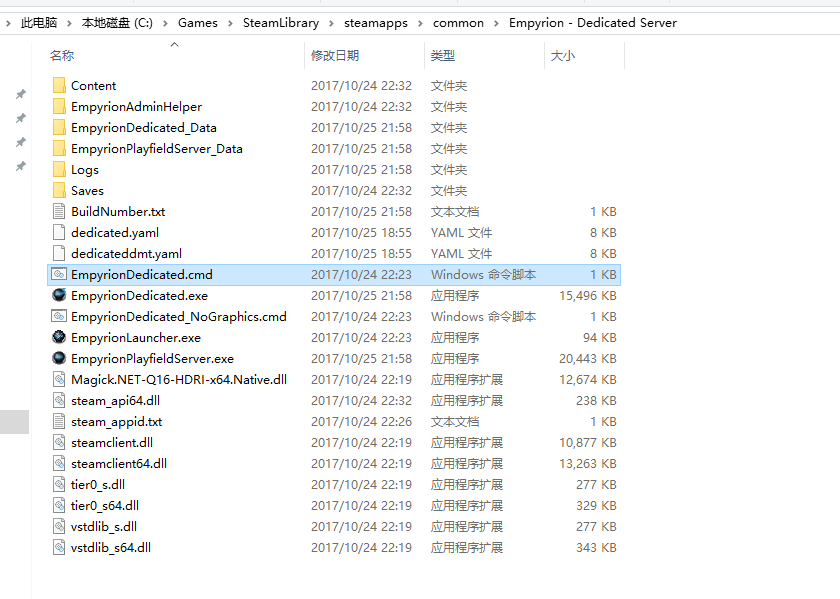Click the dedicateddmt.yaml file icon
The height and width of the screenshot is (599, 840).
[59, 253]
